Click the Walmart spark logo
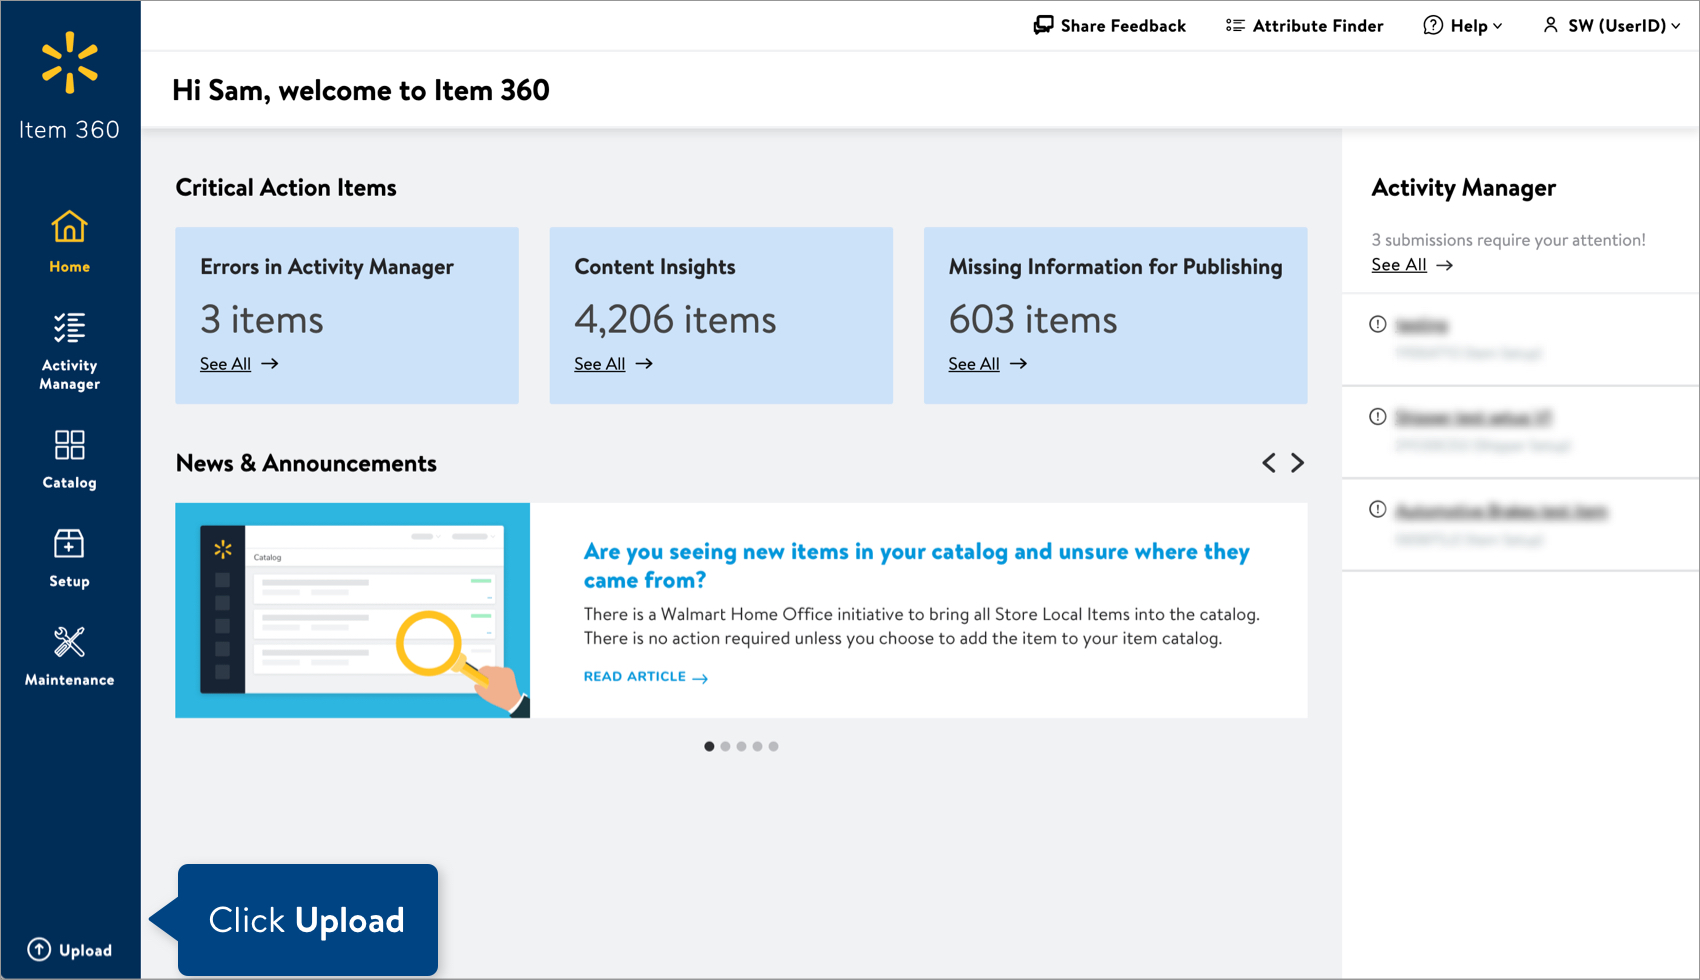1700x980 pixels. pyautogui.click(x=70, y=63)
